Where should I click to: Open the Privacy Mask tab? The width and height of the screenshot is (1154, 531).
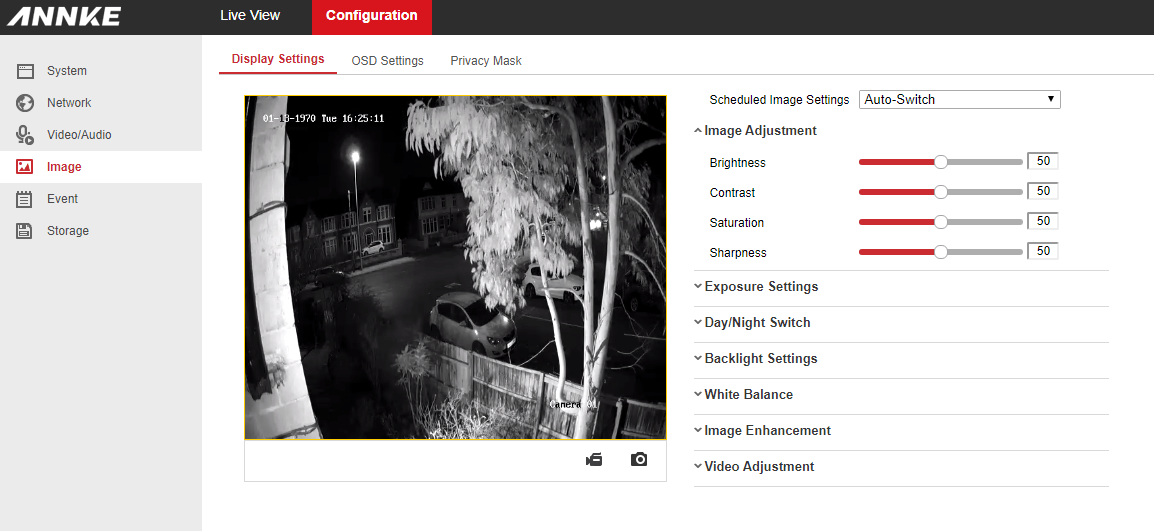coord(486,61)
